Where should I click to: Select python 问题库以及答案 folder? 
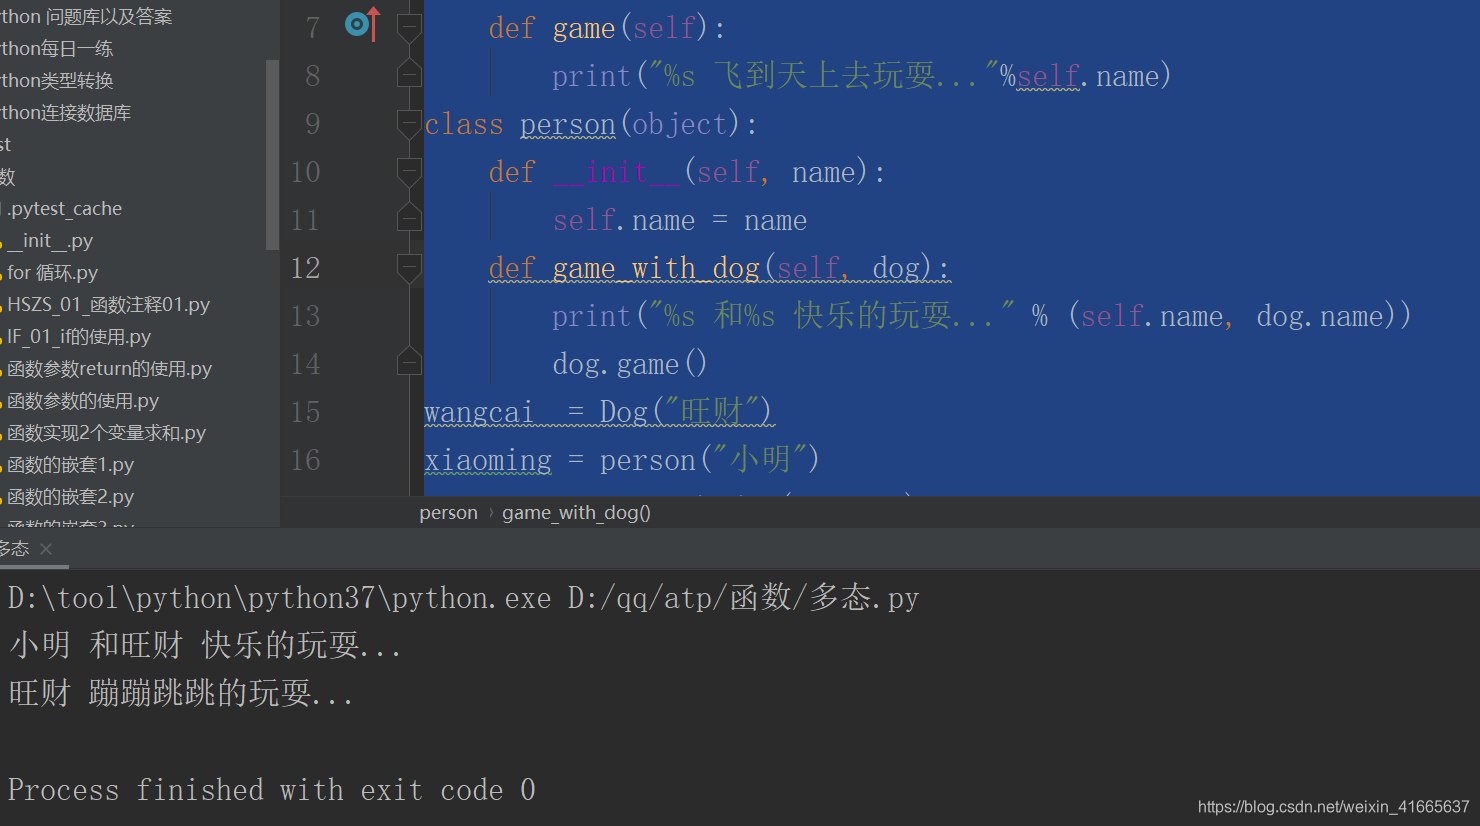click(x=86, y=17)
